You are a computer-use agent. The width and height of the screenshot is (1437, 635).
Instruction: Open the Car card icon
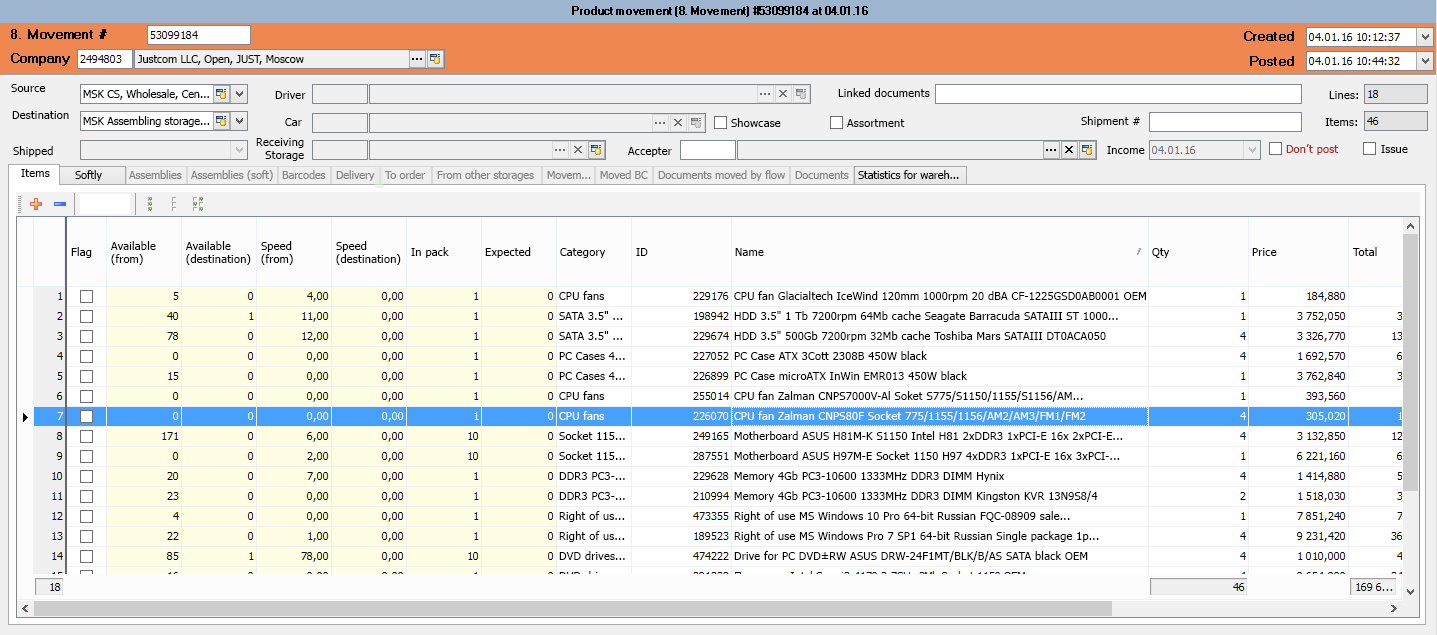[x=697, y=122]
